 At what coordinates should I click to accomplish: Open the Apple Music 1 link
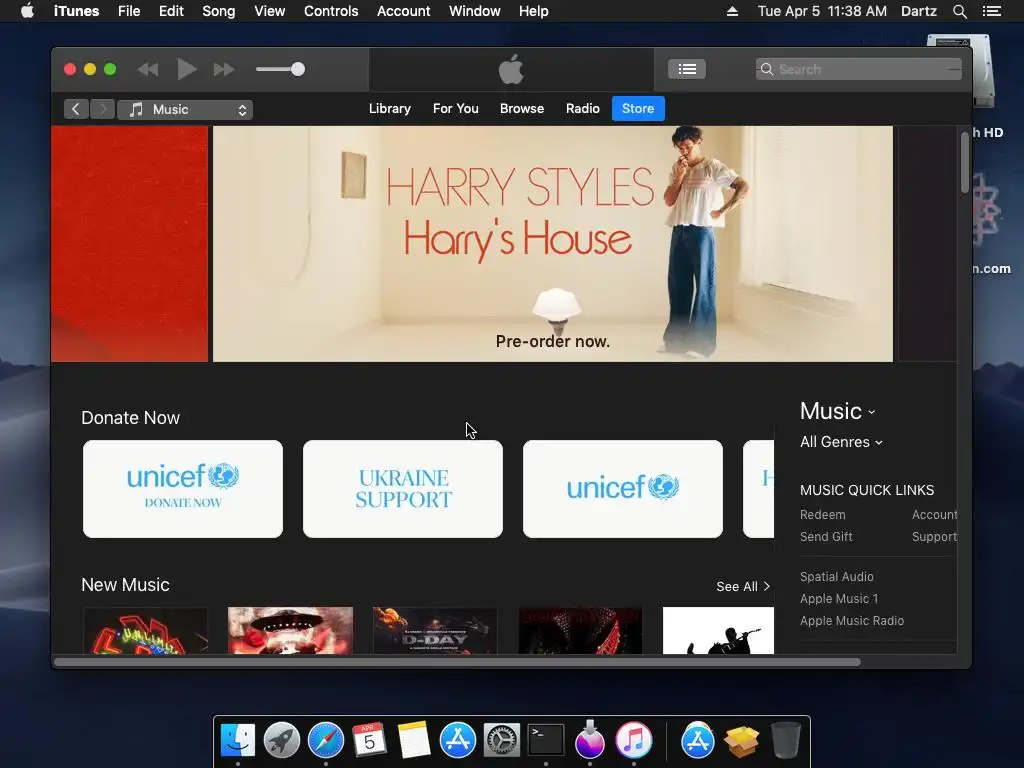click(x=839, y=599)
